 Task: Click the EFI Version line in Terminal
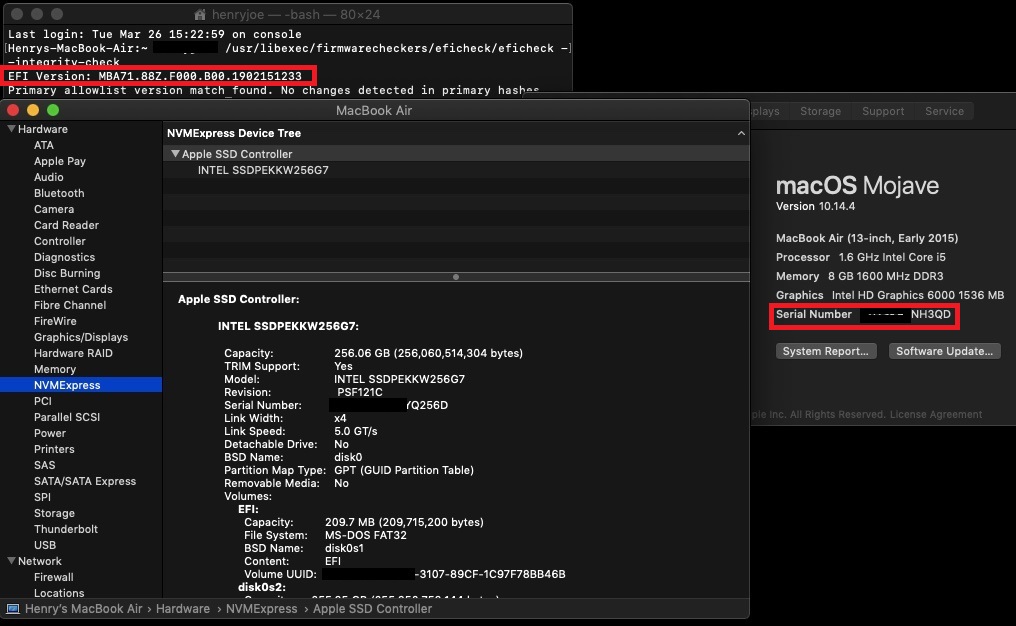(155, 76)
